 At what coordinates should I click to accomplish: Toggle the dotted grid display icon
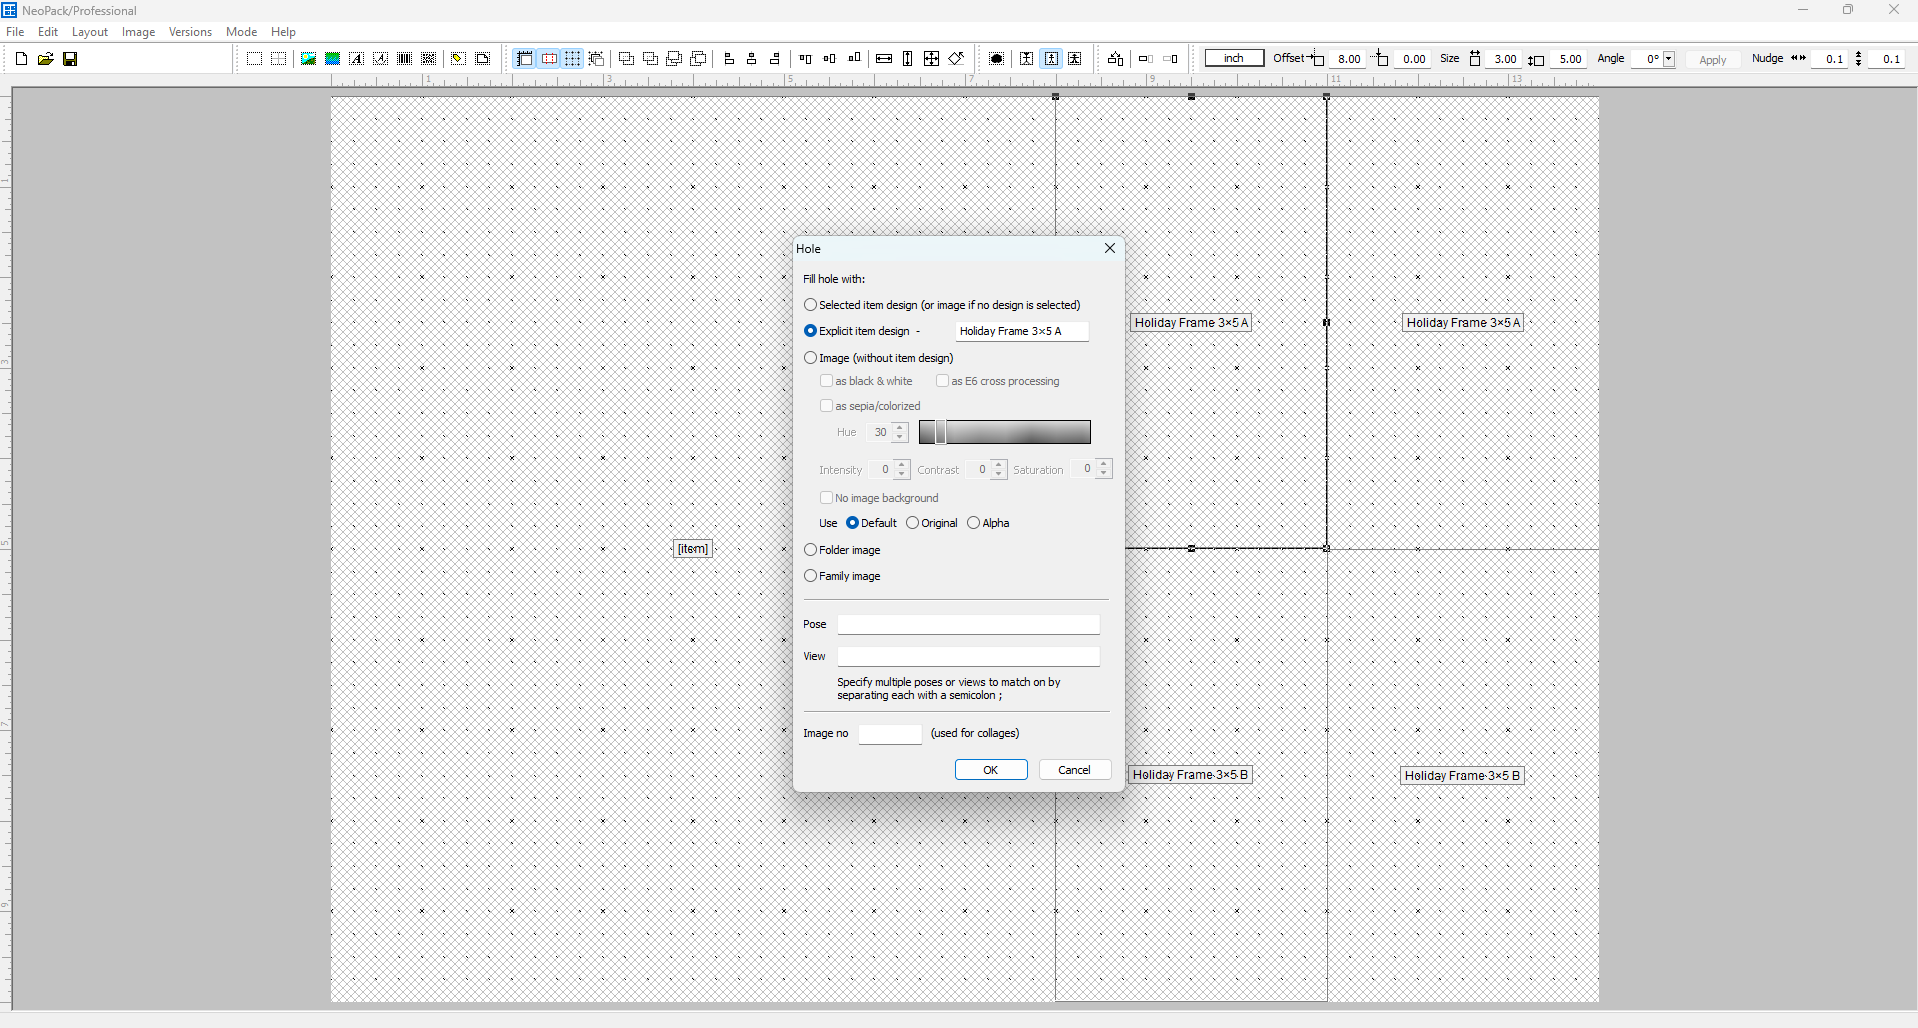click(570, 58)
